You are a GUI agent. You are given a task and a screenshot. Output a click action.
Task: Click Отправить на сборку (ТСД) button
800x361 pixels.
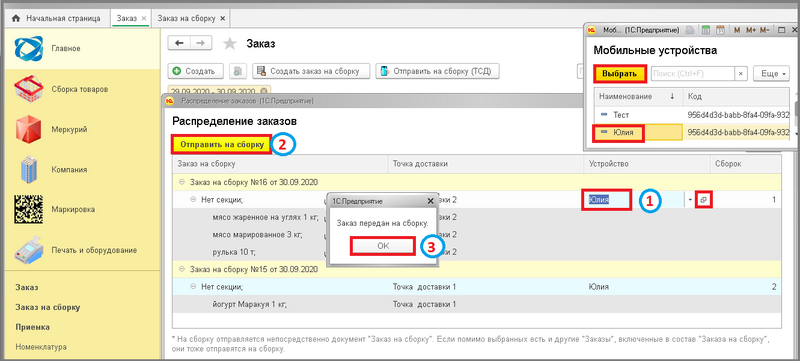point(437,71)
